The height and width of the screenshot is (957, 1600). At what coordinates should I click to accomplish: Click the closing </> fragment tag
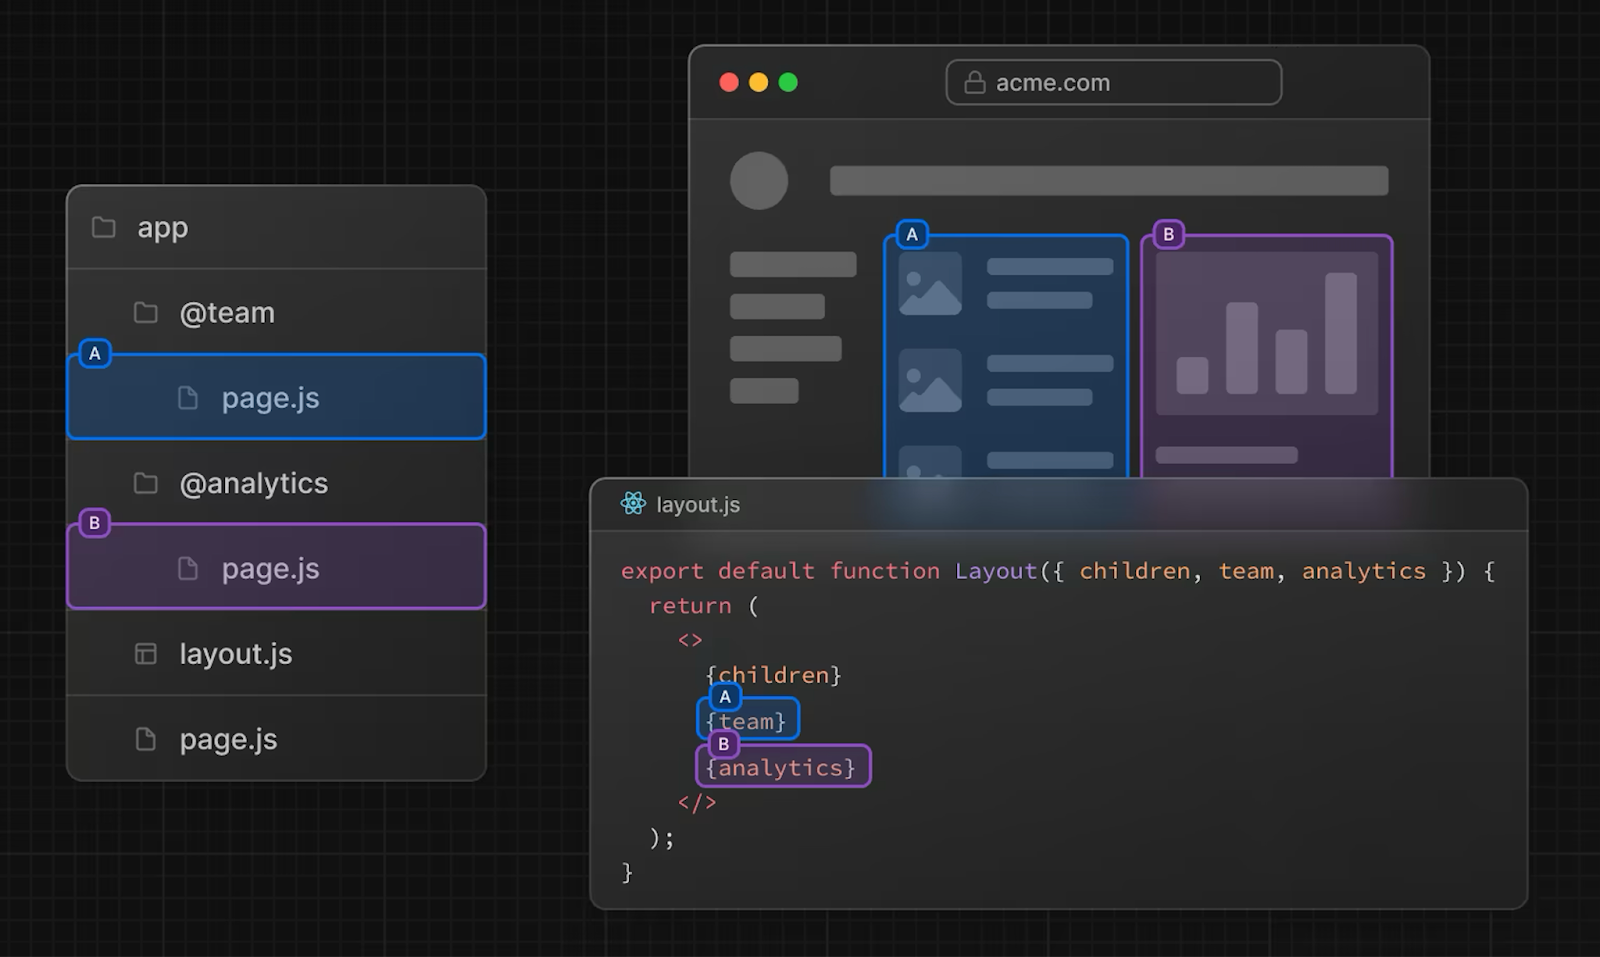(697, 802)
